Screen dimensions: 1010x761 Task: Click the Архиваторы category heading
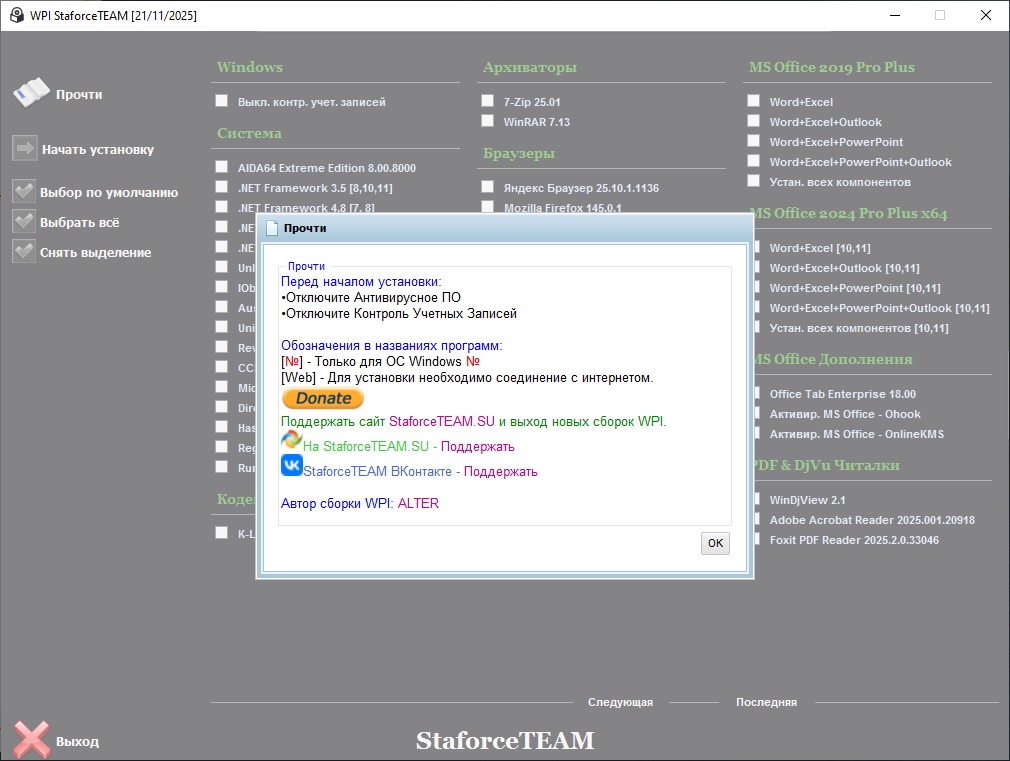coord(530,67)
